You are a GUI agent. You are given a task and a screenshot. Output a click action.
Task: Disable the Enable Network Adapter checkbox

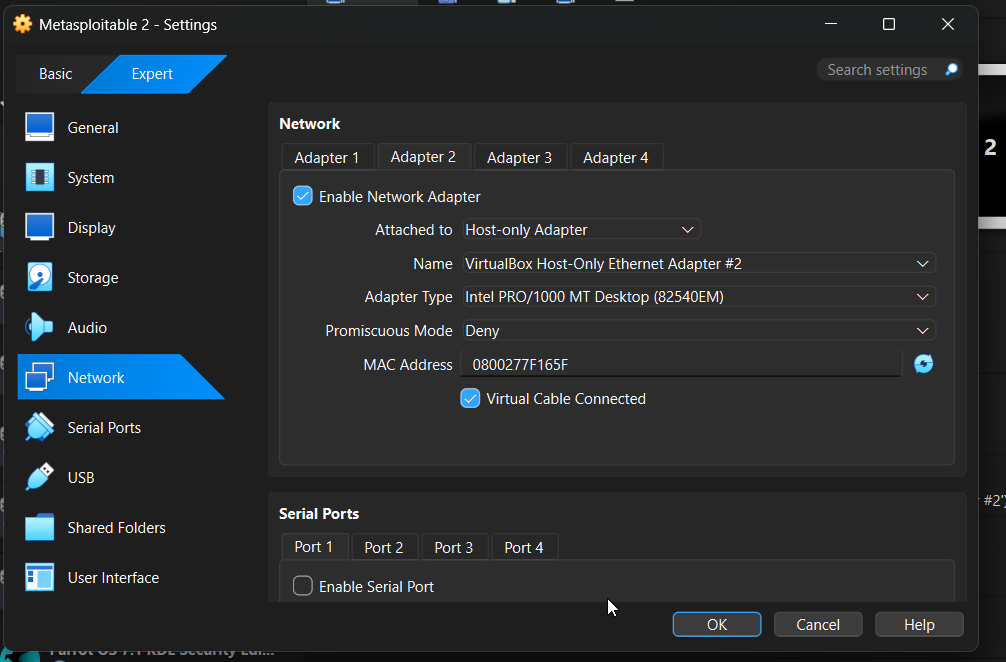(303, 196)
